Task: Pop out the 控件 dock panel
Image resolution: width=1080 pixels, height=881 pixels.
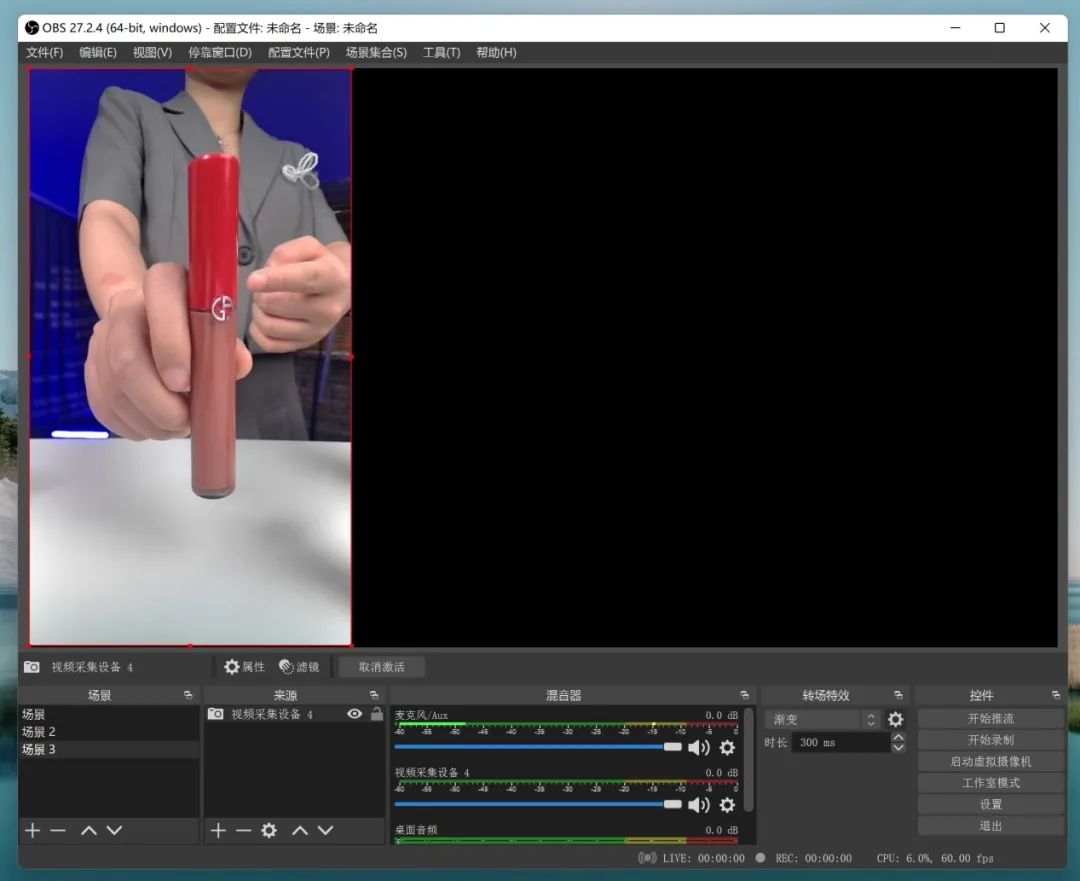Action: pyautogui.click(x=1056, y=695)
